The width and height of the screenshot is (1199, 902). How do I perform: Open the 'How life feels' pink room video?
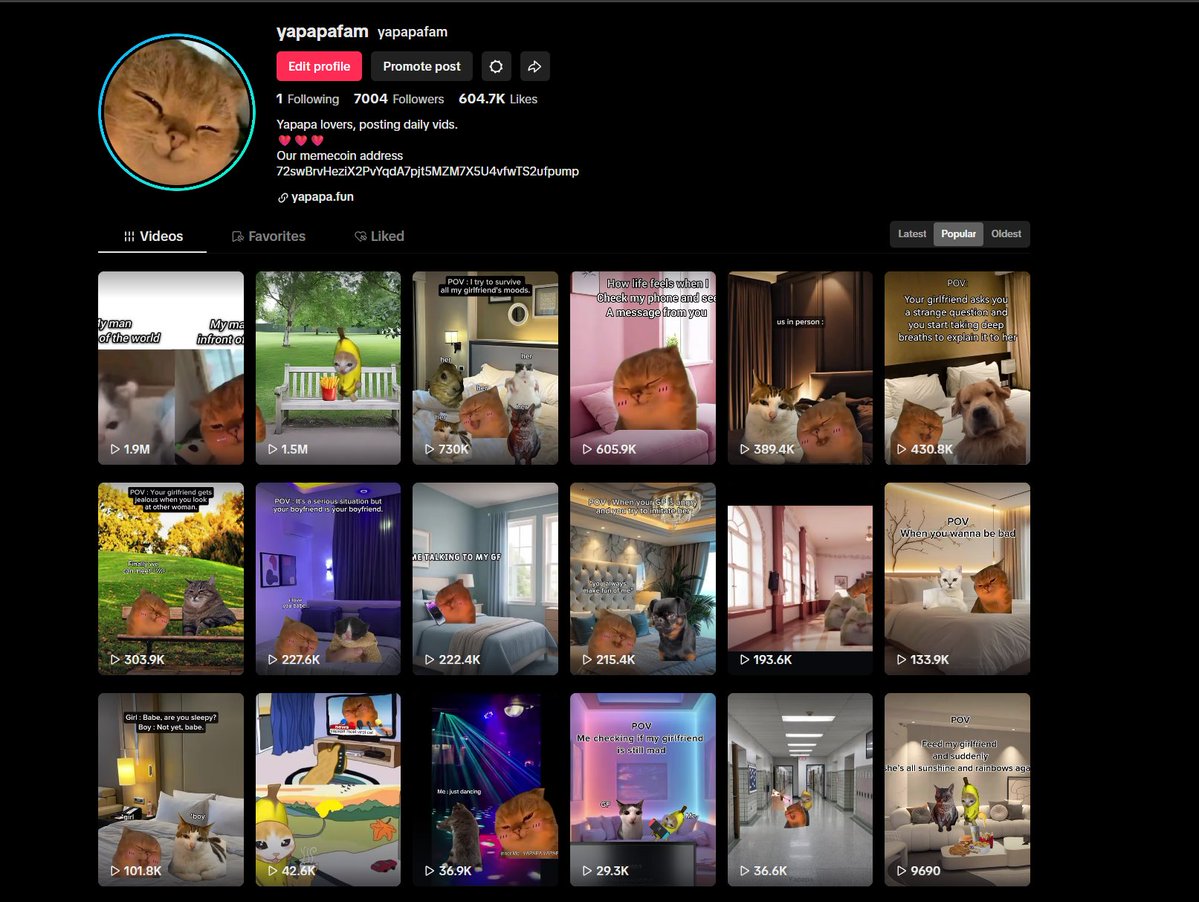pos(643,368)
